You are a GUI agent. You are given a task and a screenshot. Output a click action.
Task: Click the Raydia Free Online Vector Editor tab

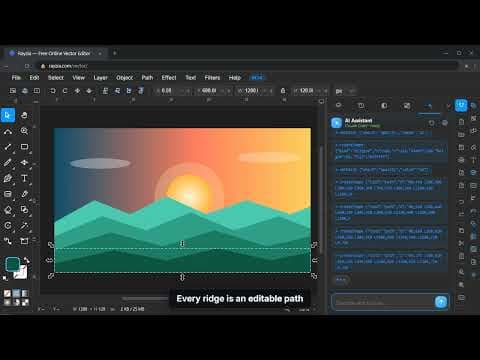[55, 53]
